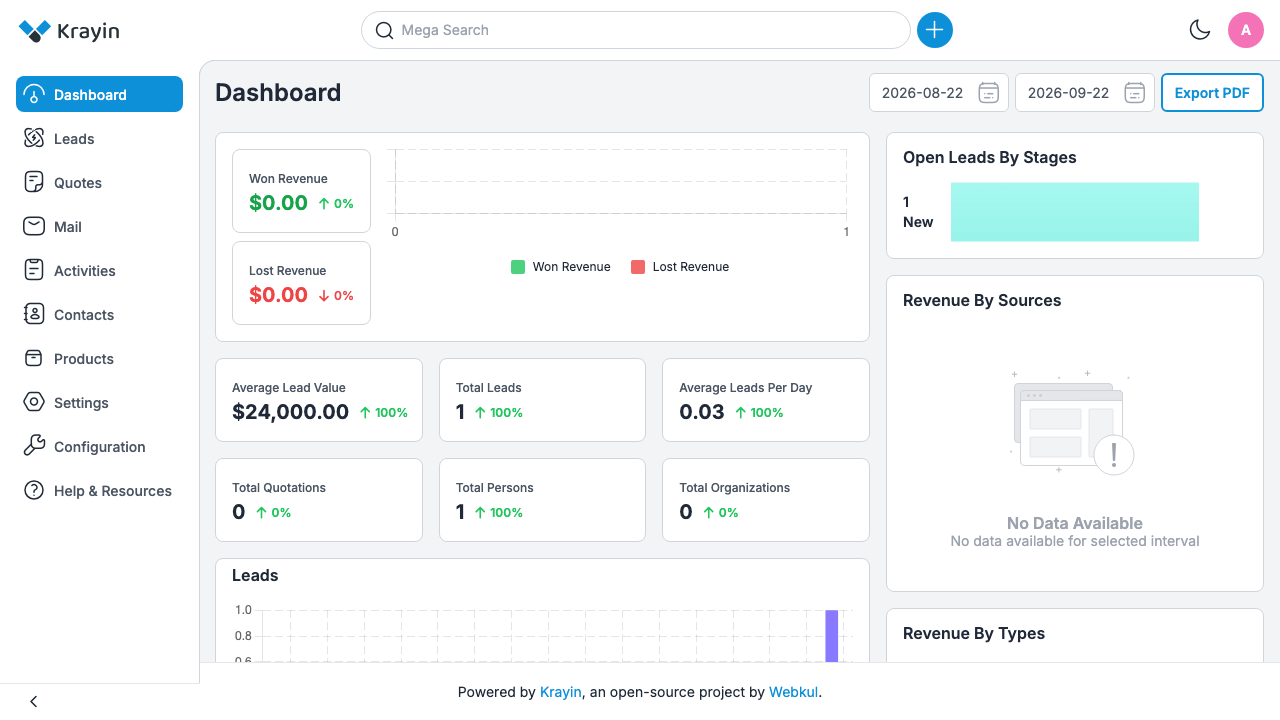Focus the Mega Search input field
This screenshot has width=1280, height=720.
pos(636,30)
